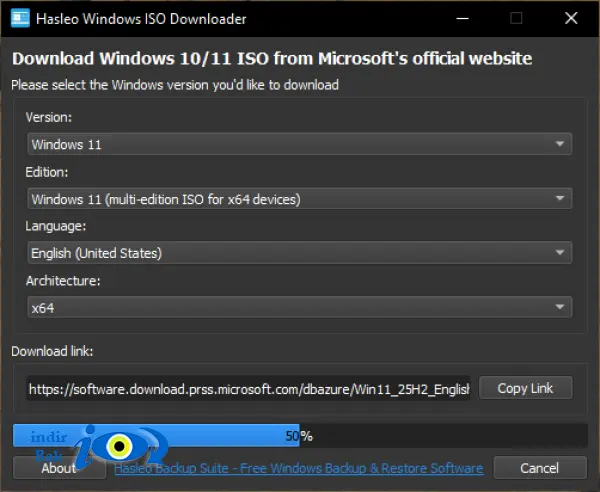Cancel the ISO download
This screenshot has width=600, height=492.
(x=540, y=468)
